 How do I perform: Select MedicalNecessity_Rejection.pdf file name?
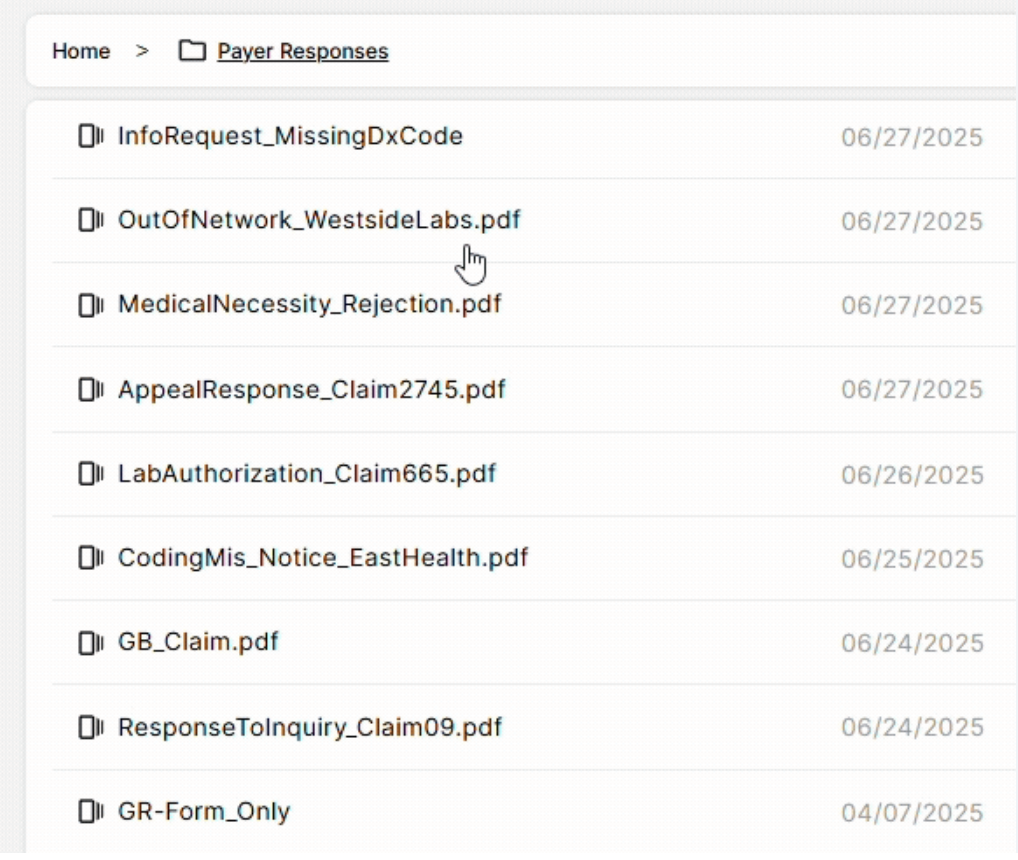(x=309, y=304)
